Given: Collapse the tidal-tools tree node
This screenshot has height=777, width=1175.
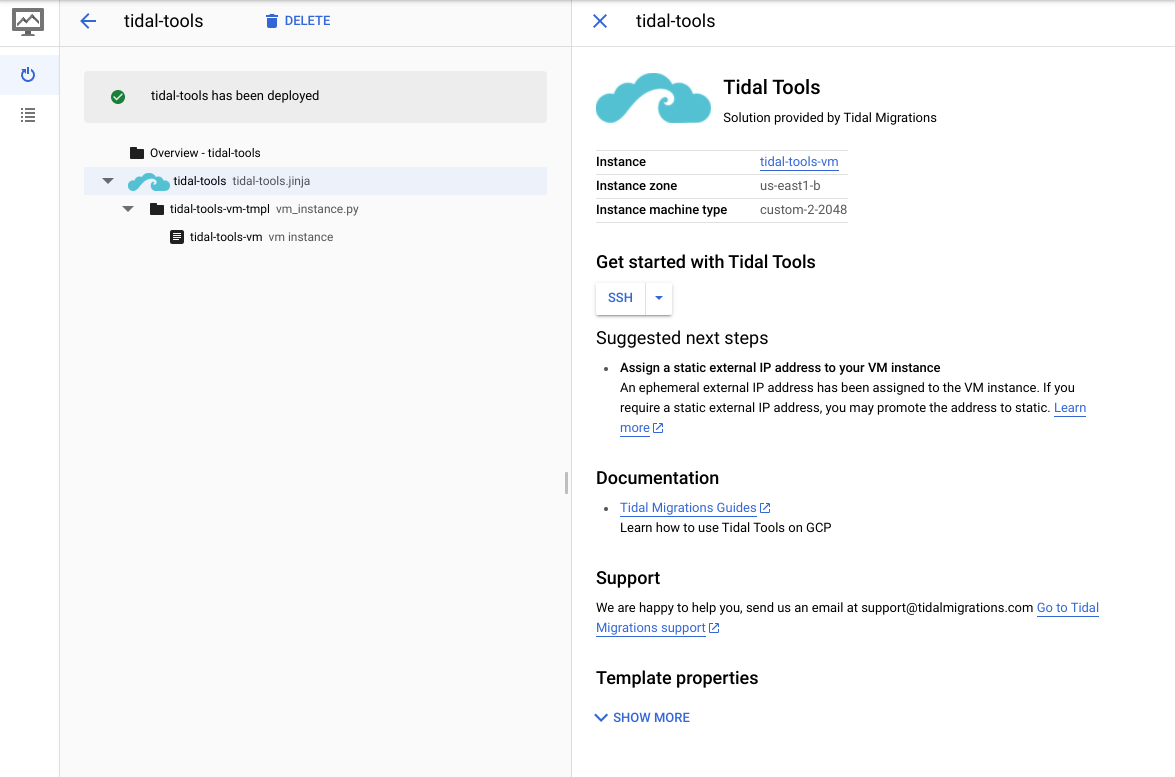Looking at the screenshot, I should 108,181.
